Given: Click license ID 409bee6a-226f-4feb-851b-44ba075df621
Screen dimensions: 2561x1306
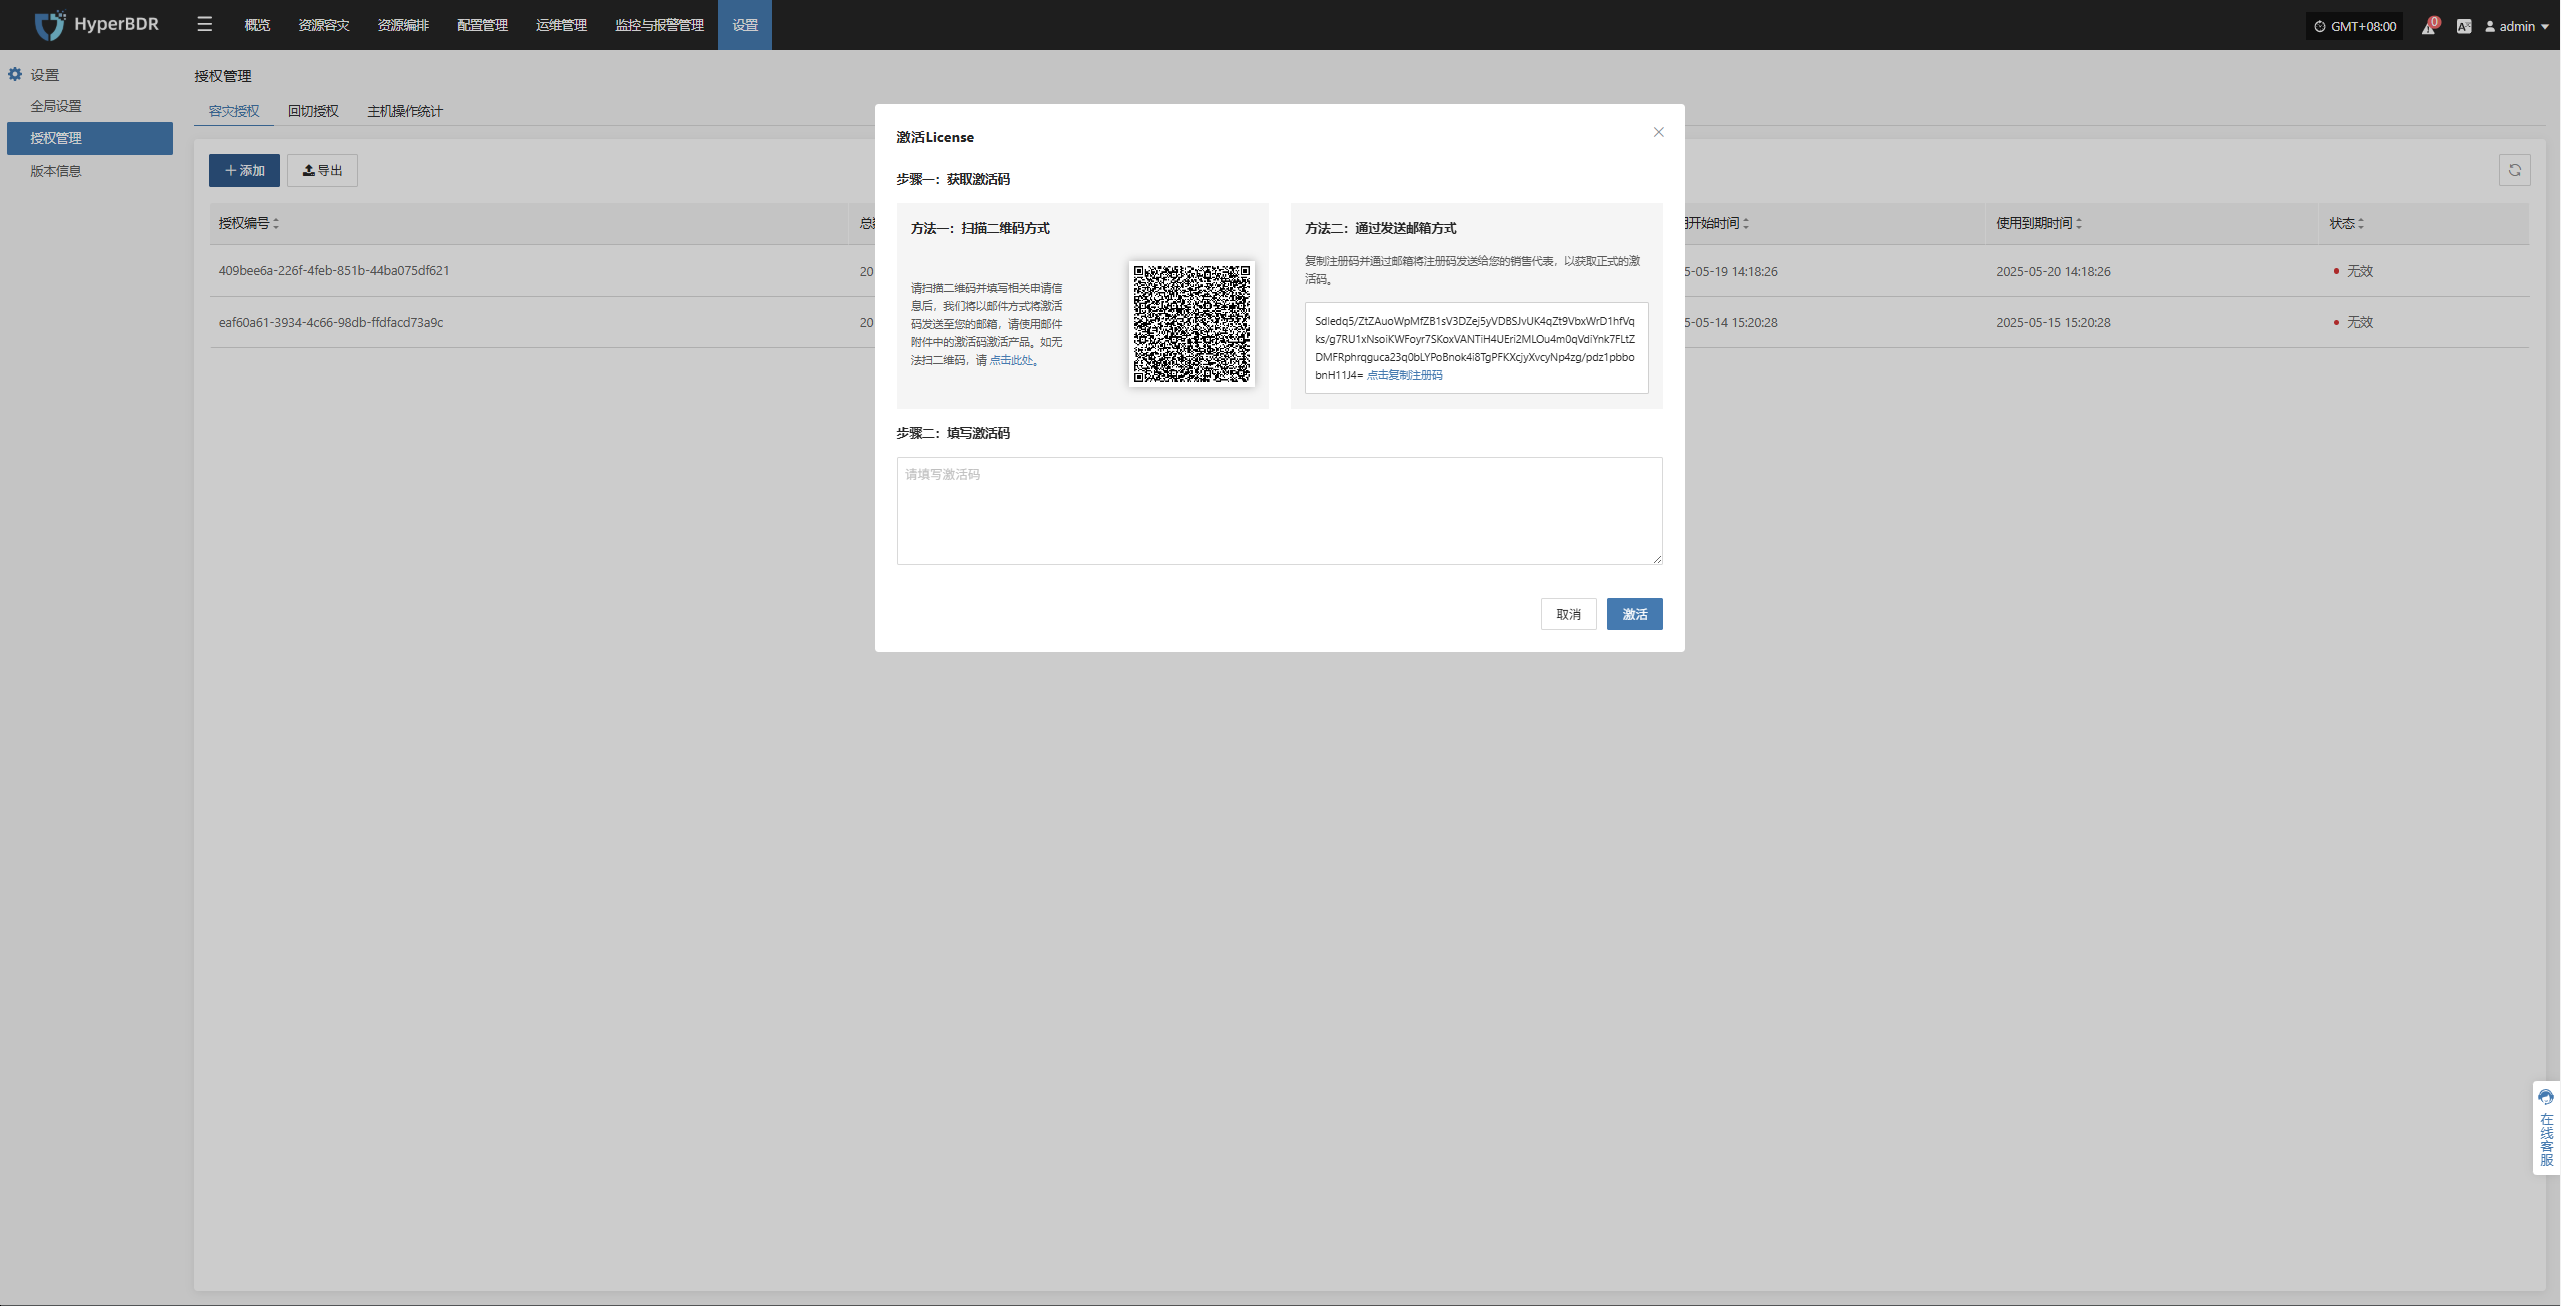Looking at the screenshot, I should point(334,271).
